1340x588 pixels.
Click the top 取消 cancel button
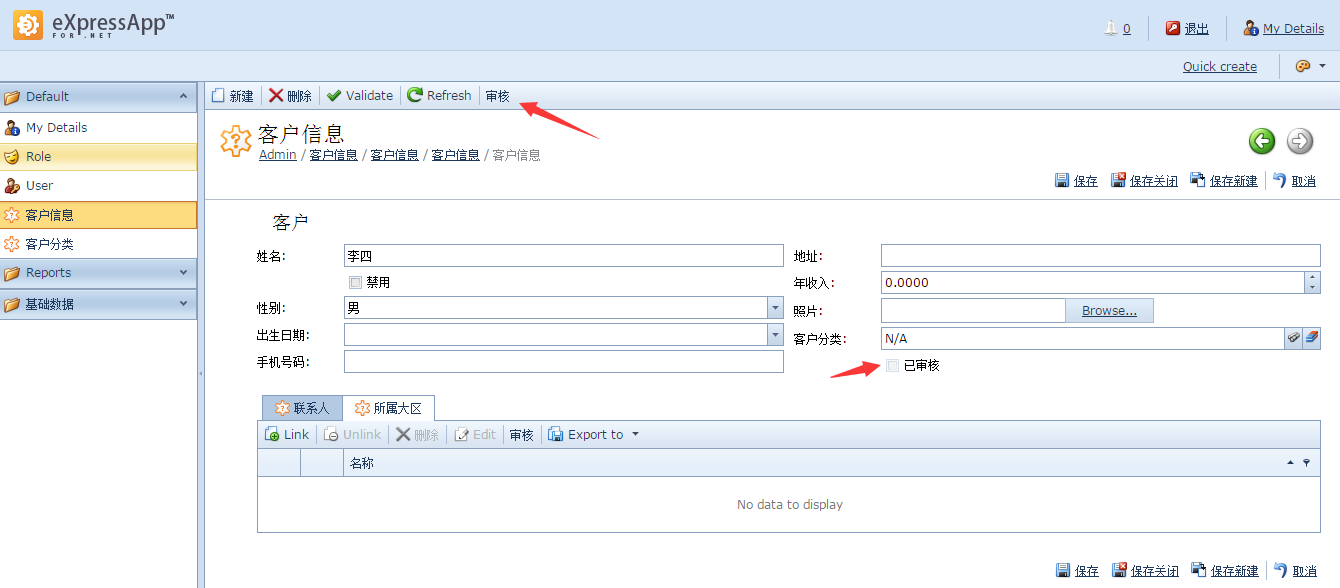[x=1295, y=181]
